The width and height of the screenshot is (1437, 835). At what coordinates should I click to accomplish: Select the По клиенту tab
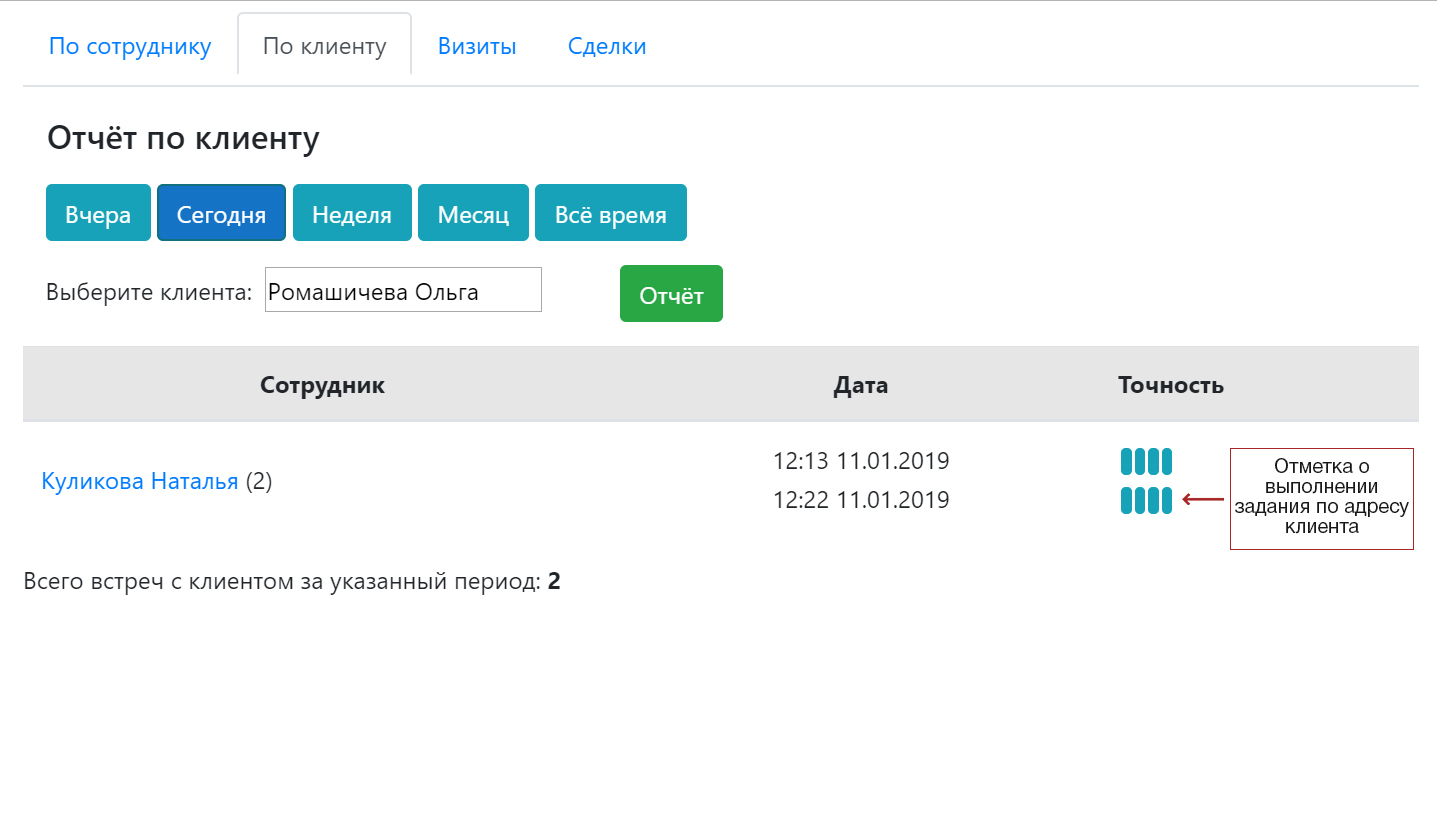click(x=324, y=46)
